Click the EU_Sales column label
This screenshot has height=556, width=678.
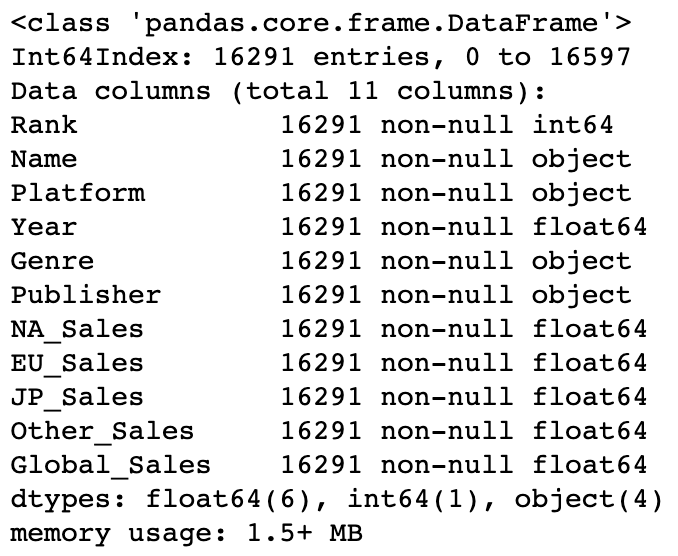click(78, 363)
